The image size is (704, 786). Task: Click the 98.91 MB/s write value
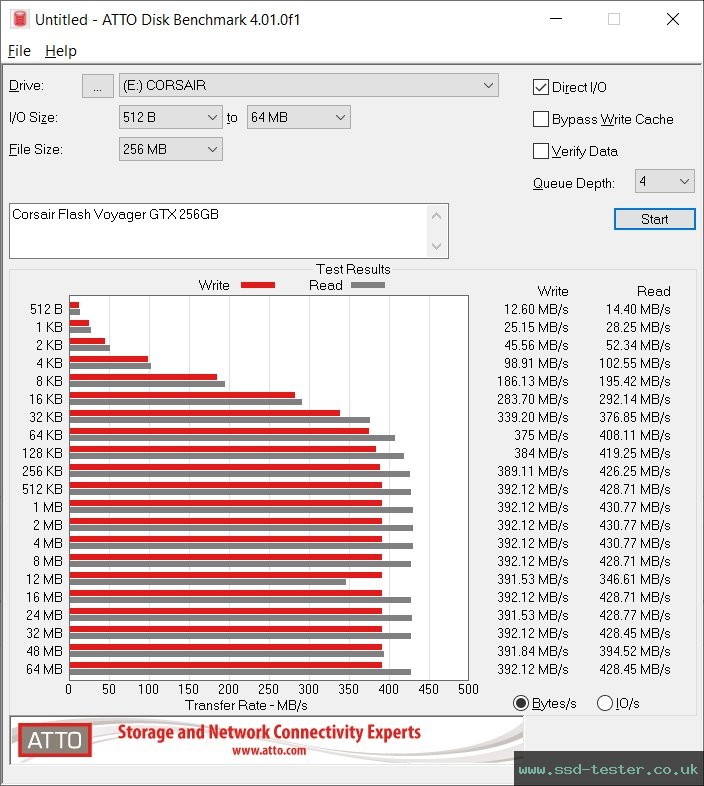pos(536,363)
